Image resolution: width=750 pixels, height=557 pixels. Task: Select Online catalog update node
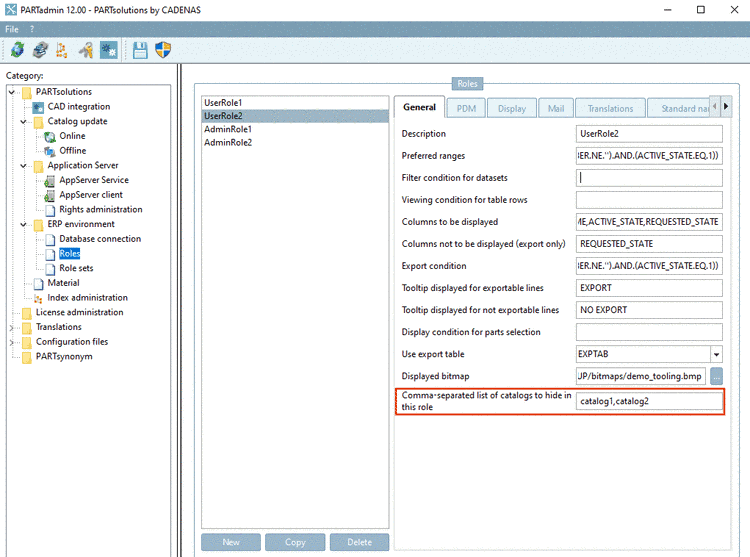tap(72, 136)
